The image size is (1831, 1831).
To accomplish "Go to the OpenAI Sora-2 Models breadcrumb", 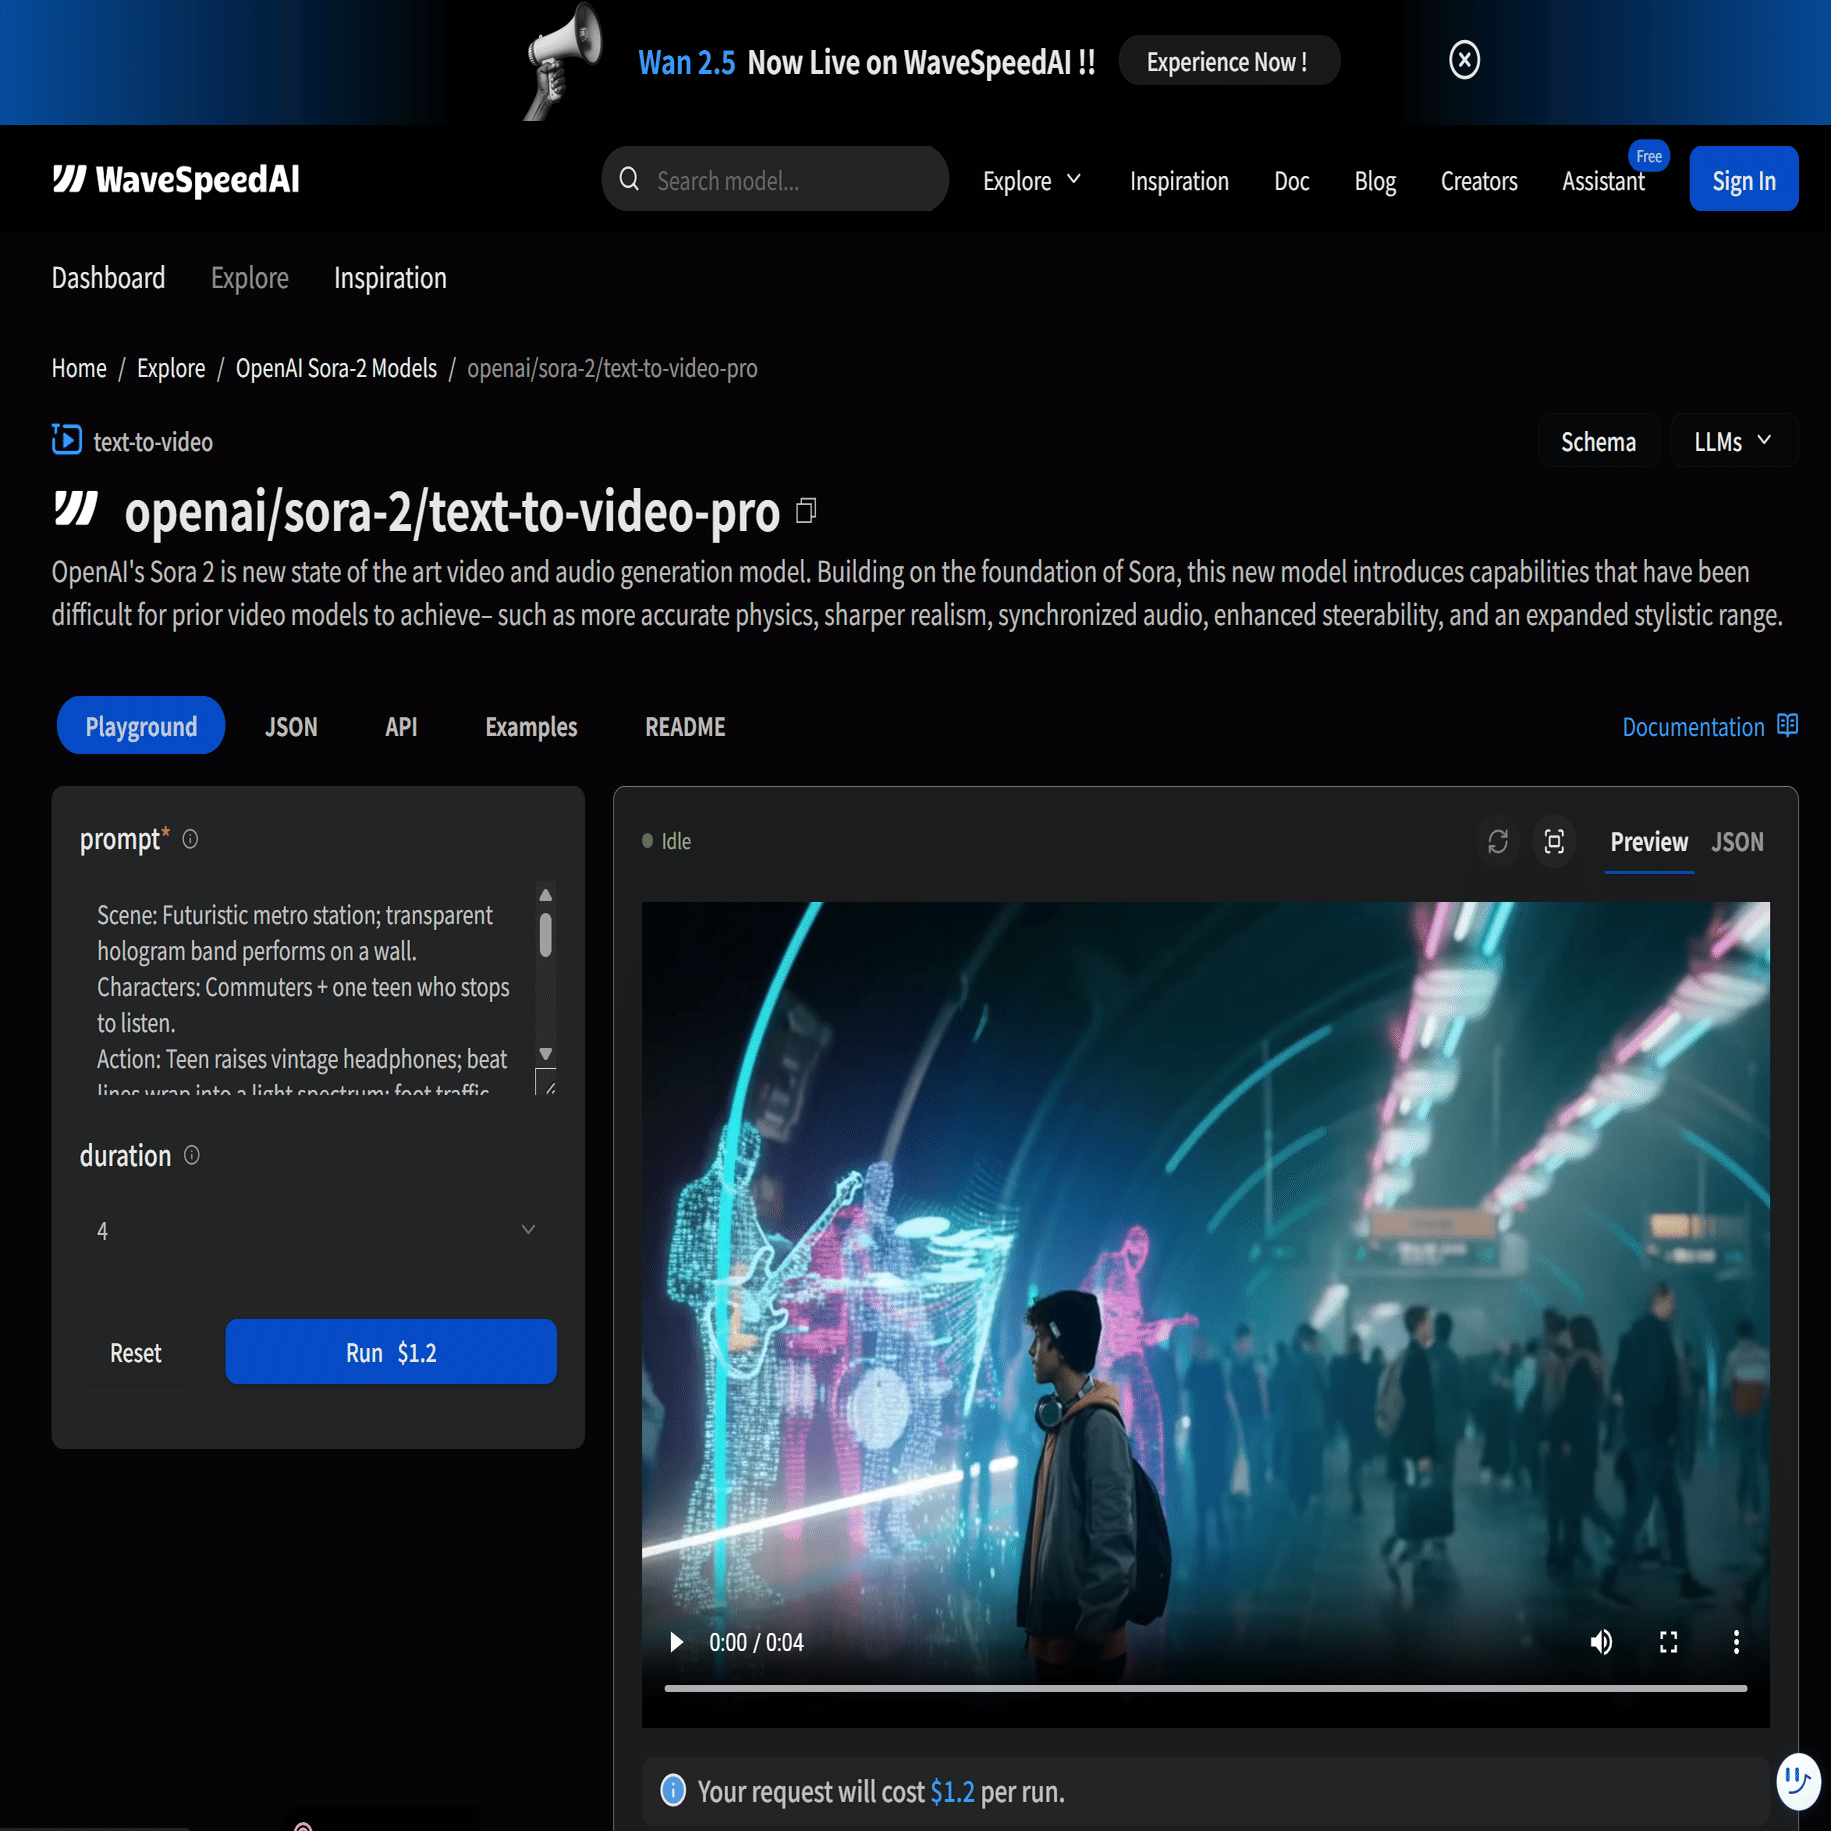I will [x=336, y=368].
